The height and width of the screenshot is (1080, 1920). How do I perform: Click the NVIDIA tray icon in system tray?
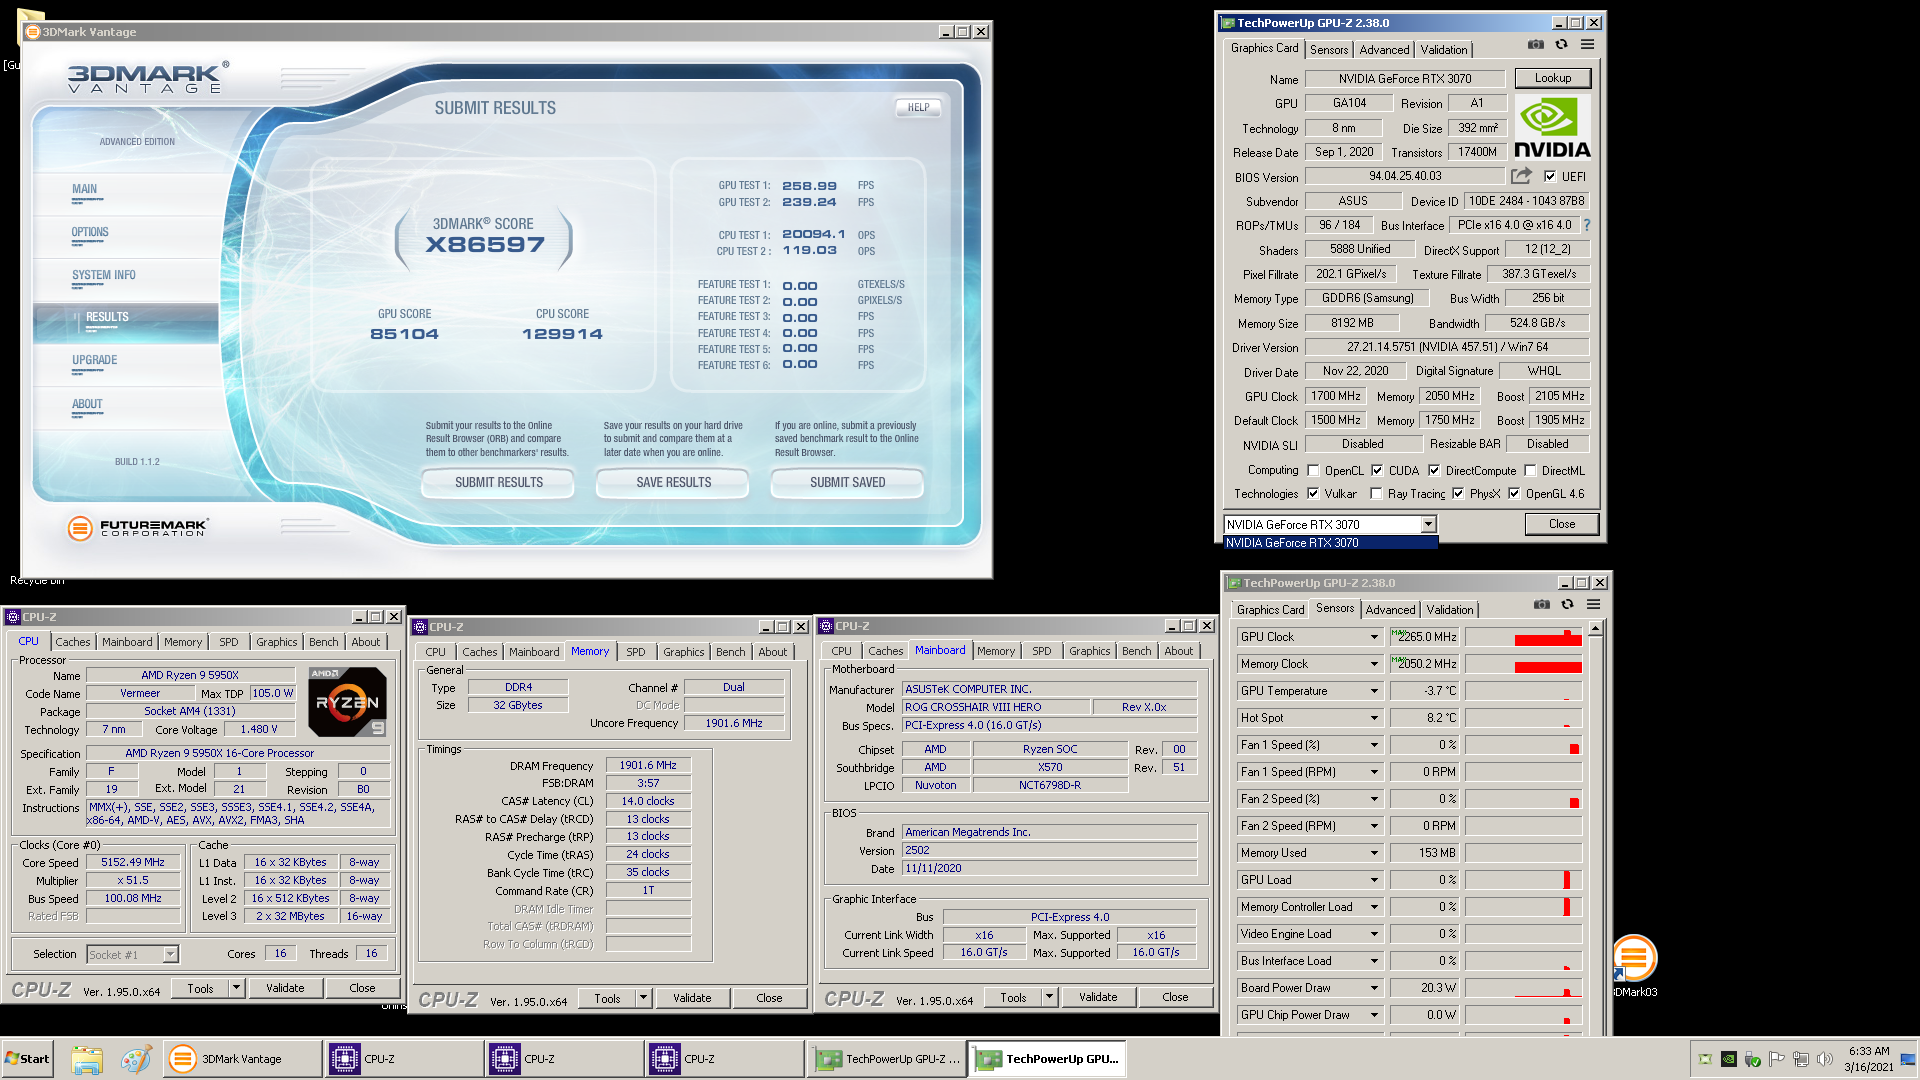point(1728,1059)
